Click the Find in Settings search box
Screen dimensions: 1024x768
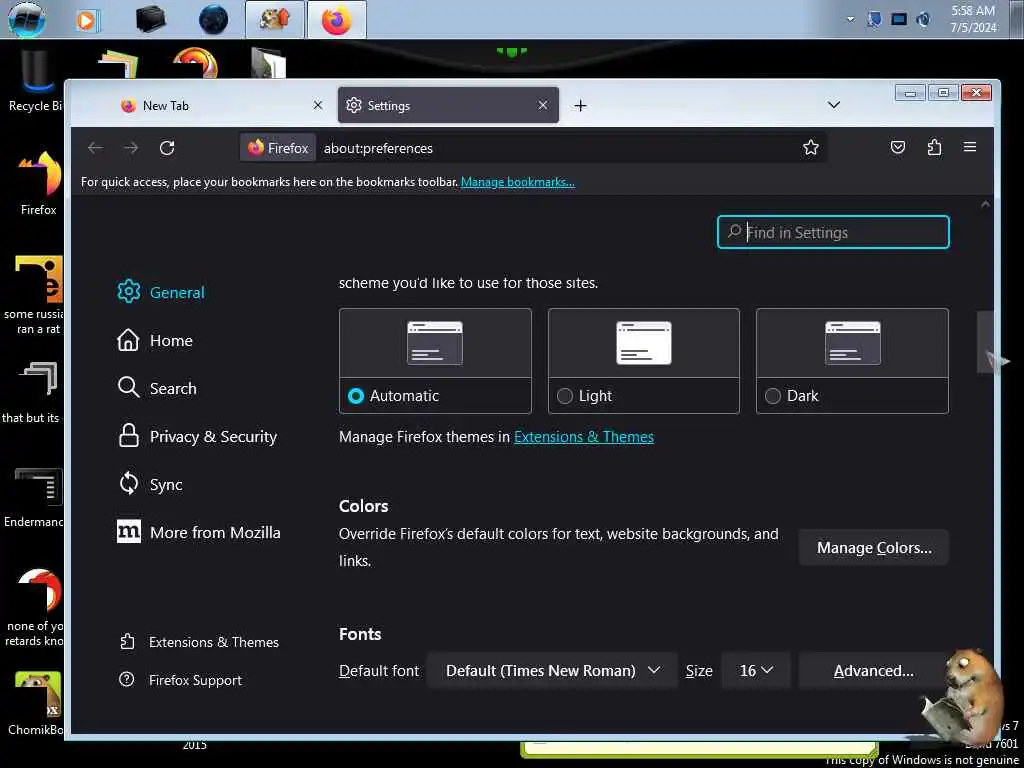[833, 232]
